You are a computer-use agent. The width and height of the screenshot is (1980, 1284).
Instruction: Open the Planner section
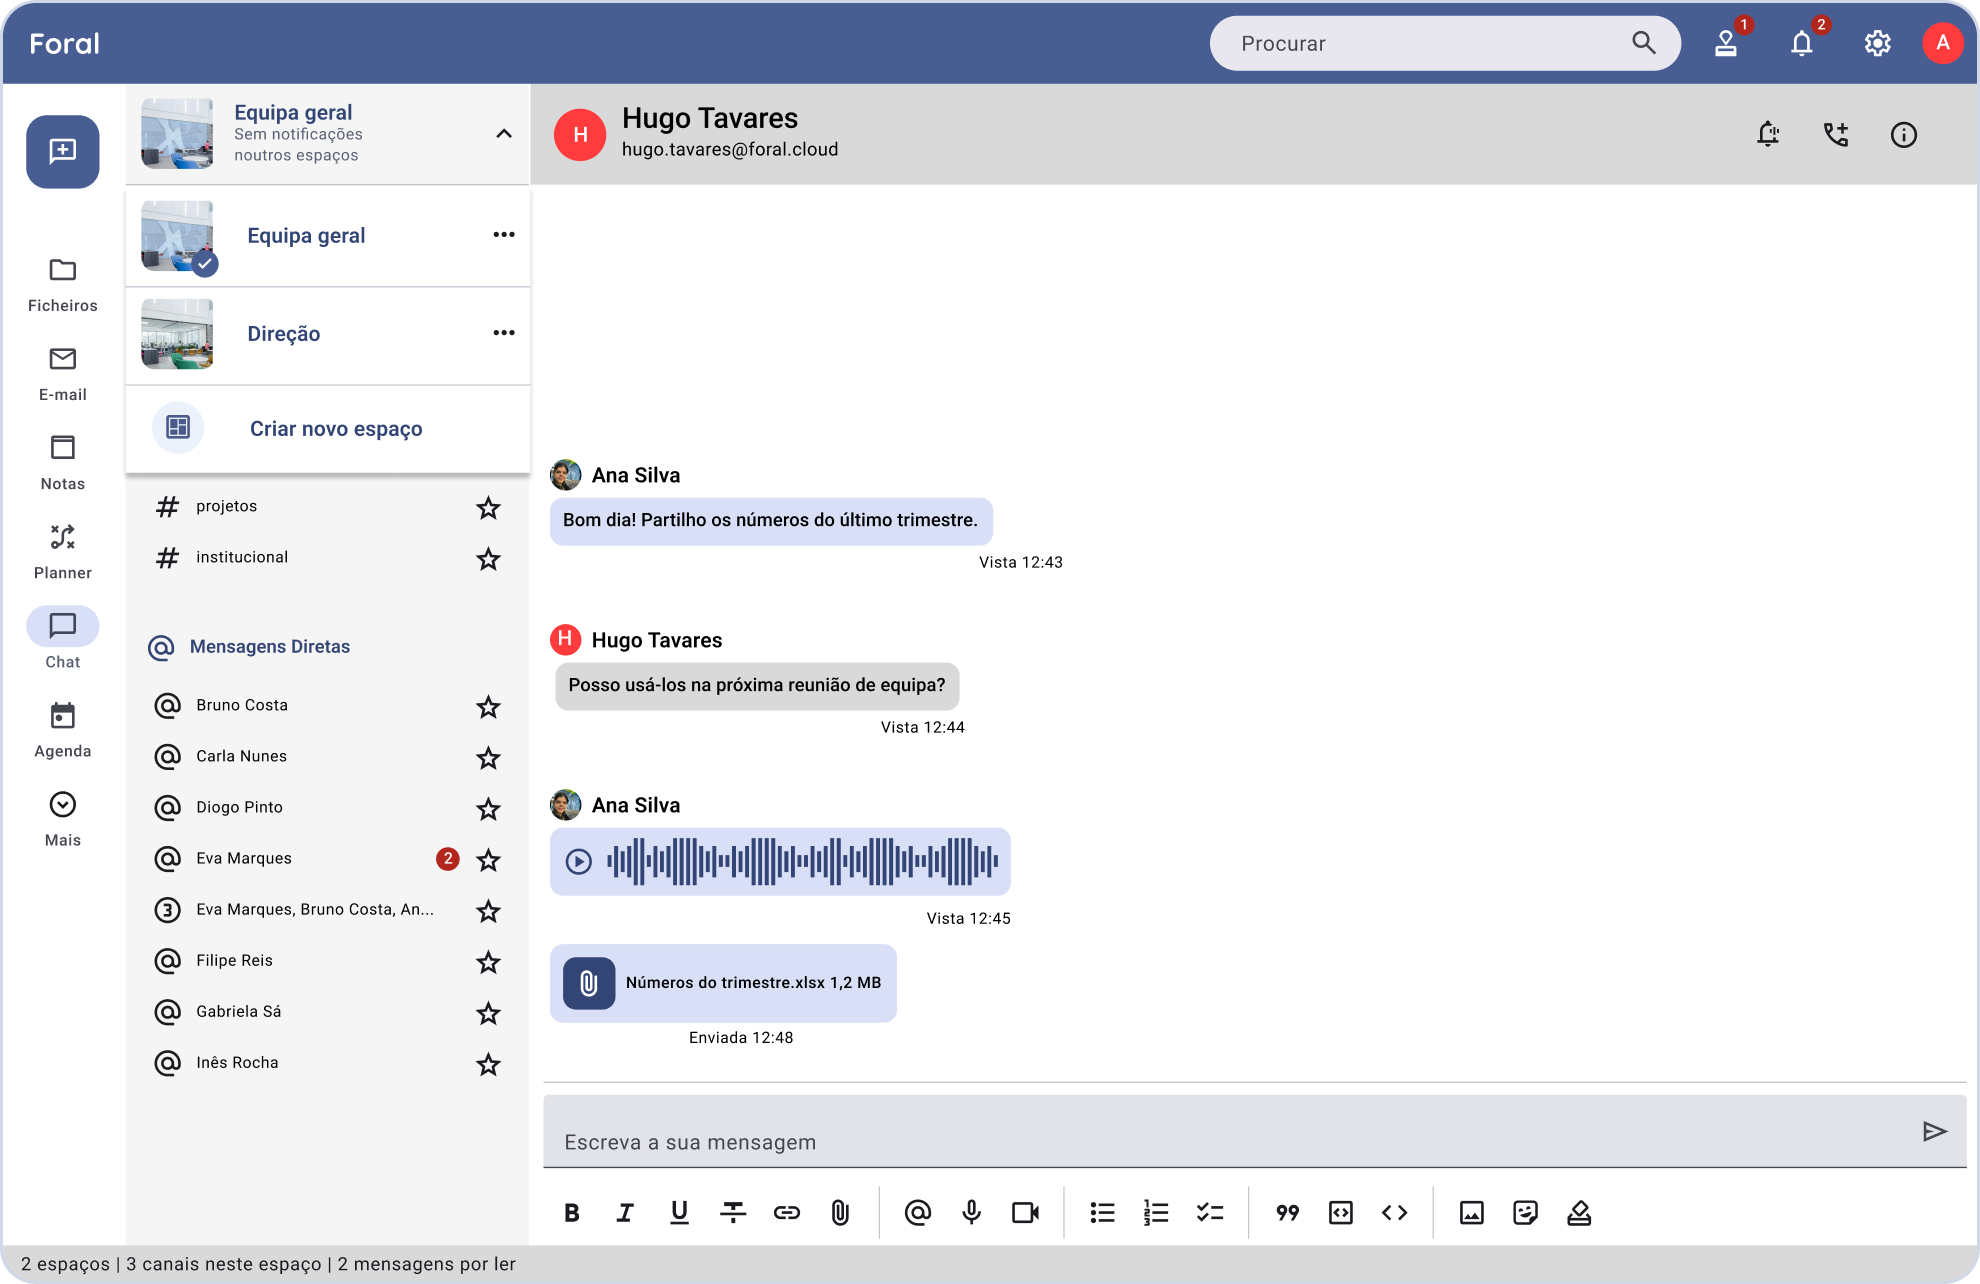click(x=63, y=552)
